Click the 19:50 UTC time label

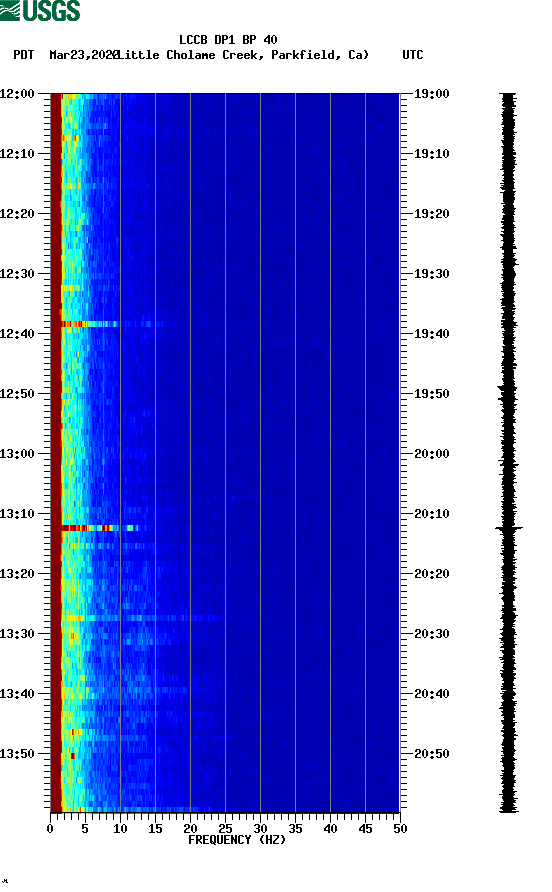(431, 394)
